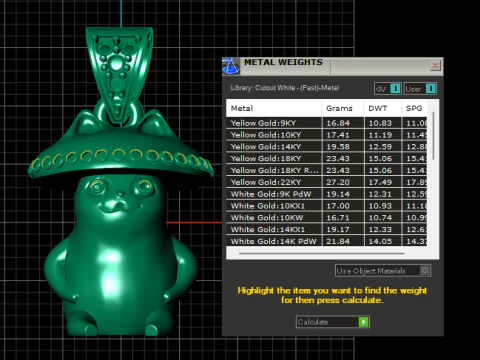Viewport: 480px width, 360px height.
Task: Select the Yellow Gold:18KY row
Action: pos(327,159)
